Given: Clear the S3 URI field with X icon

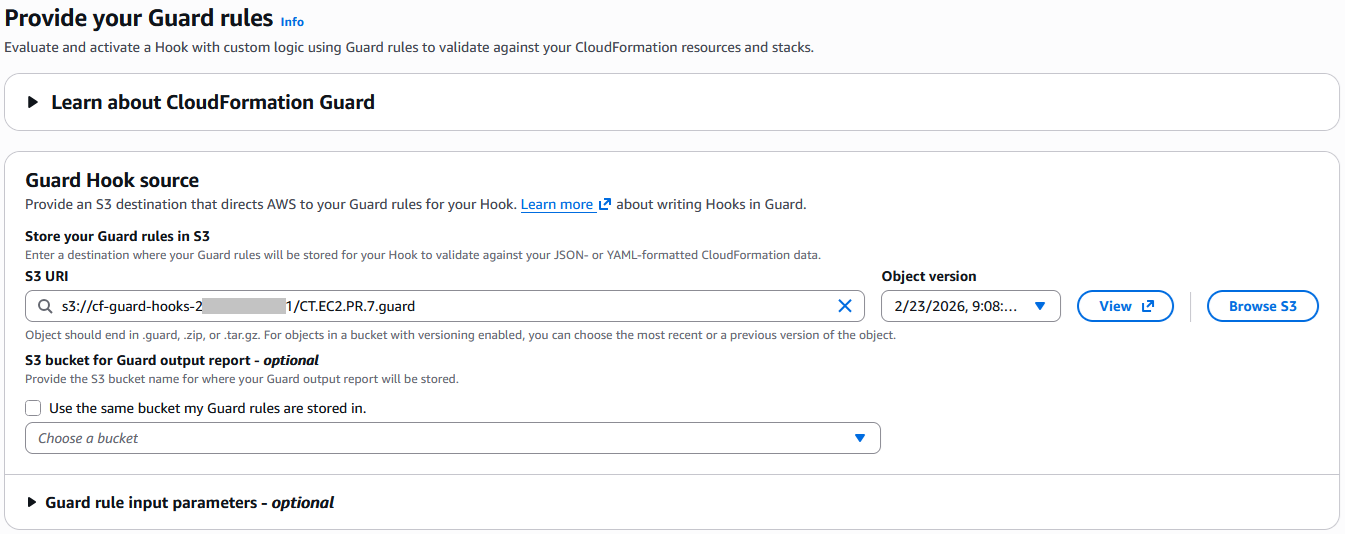Looking at the screenshot, I should tap(844, 306).
